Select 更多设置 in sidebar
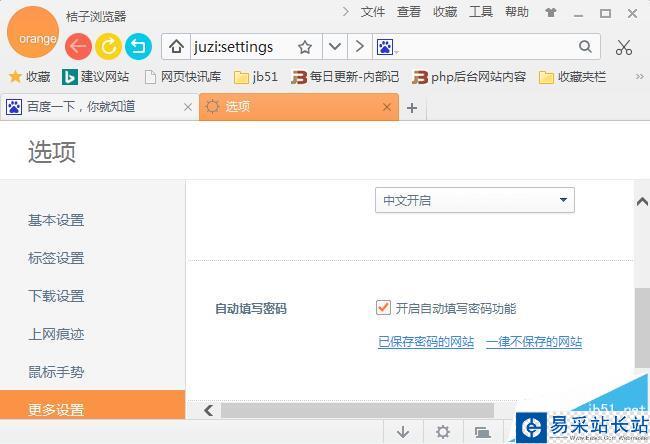Image resolution: width=650 pixels, height=444 pixels. (92, 405)
